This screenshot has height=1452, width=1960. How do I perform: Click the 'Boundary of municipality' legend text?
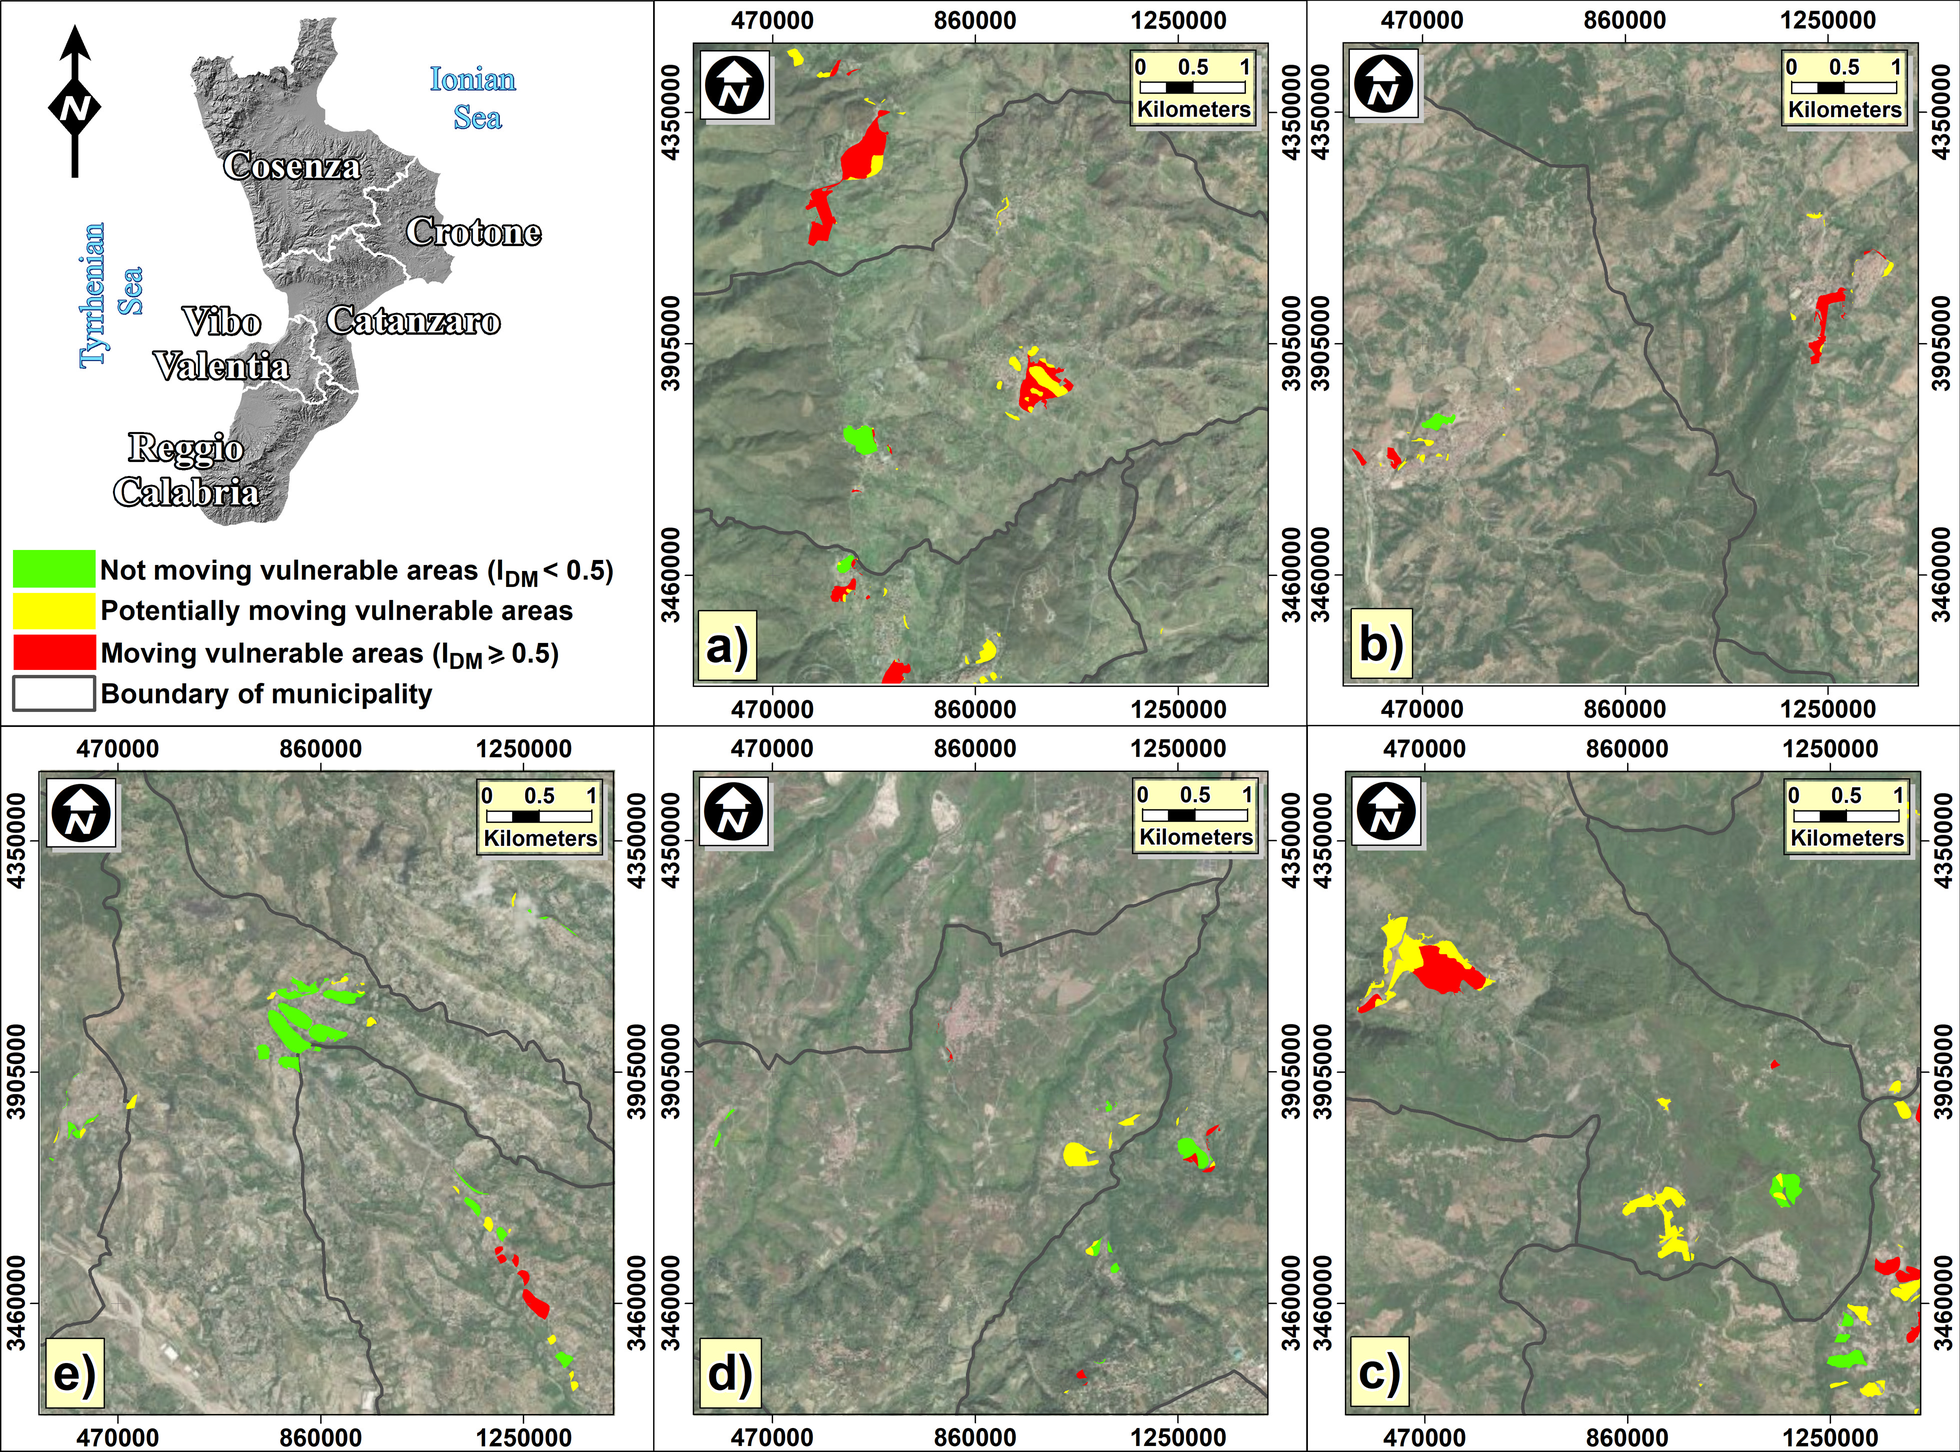tap(266, 694)
